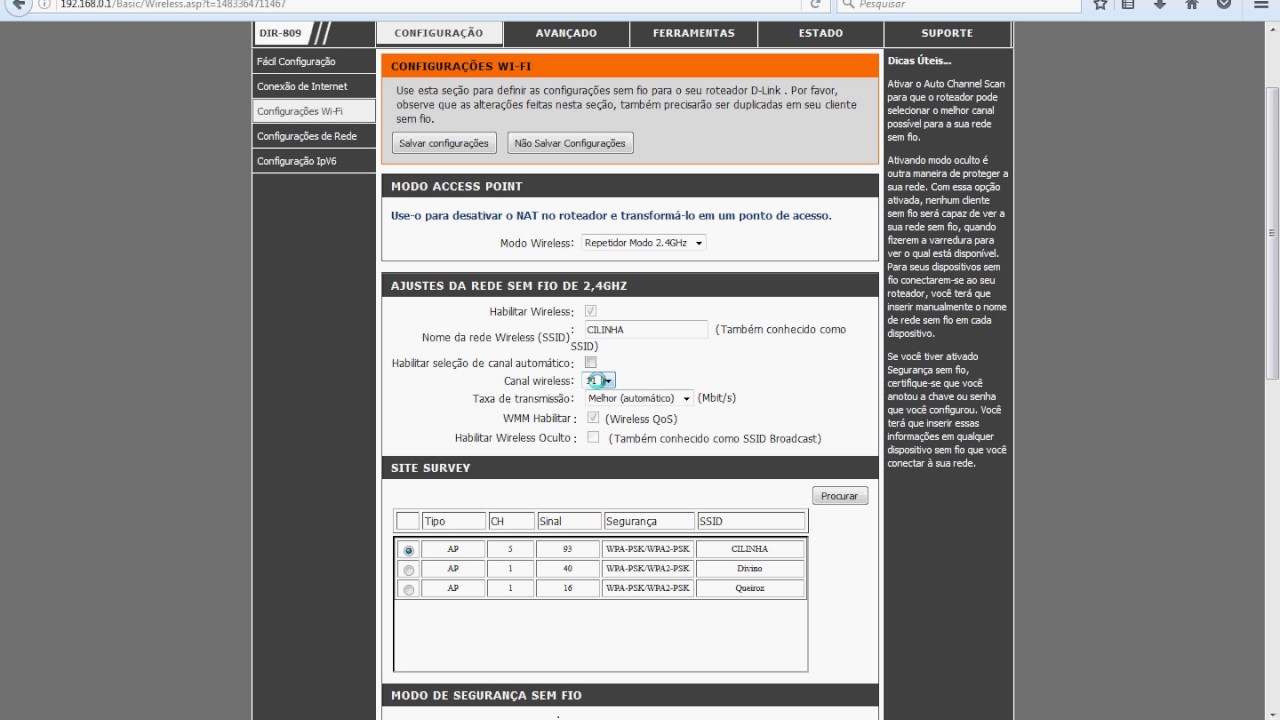Click the MODO ACCESS POINT heading

pyautogui.click(x=456, y=186)
